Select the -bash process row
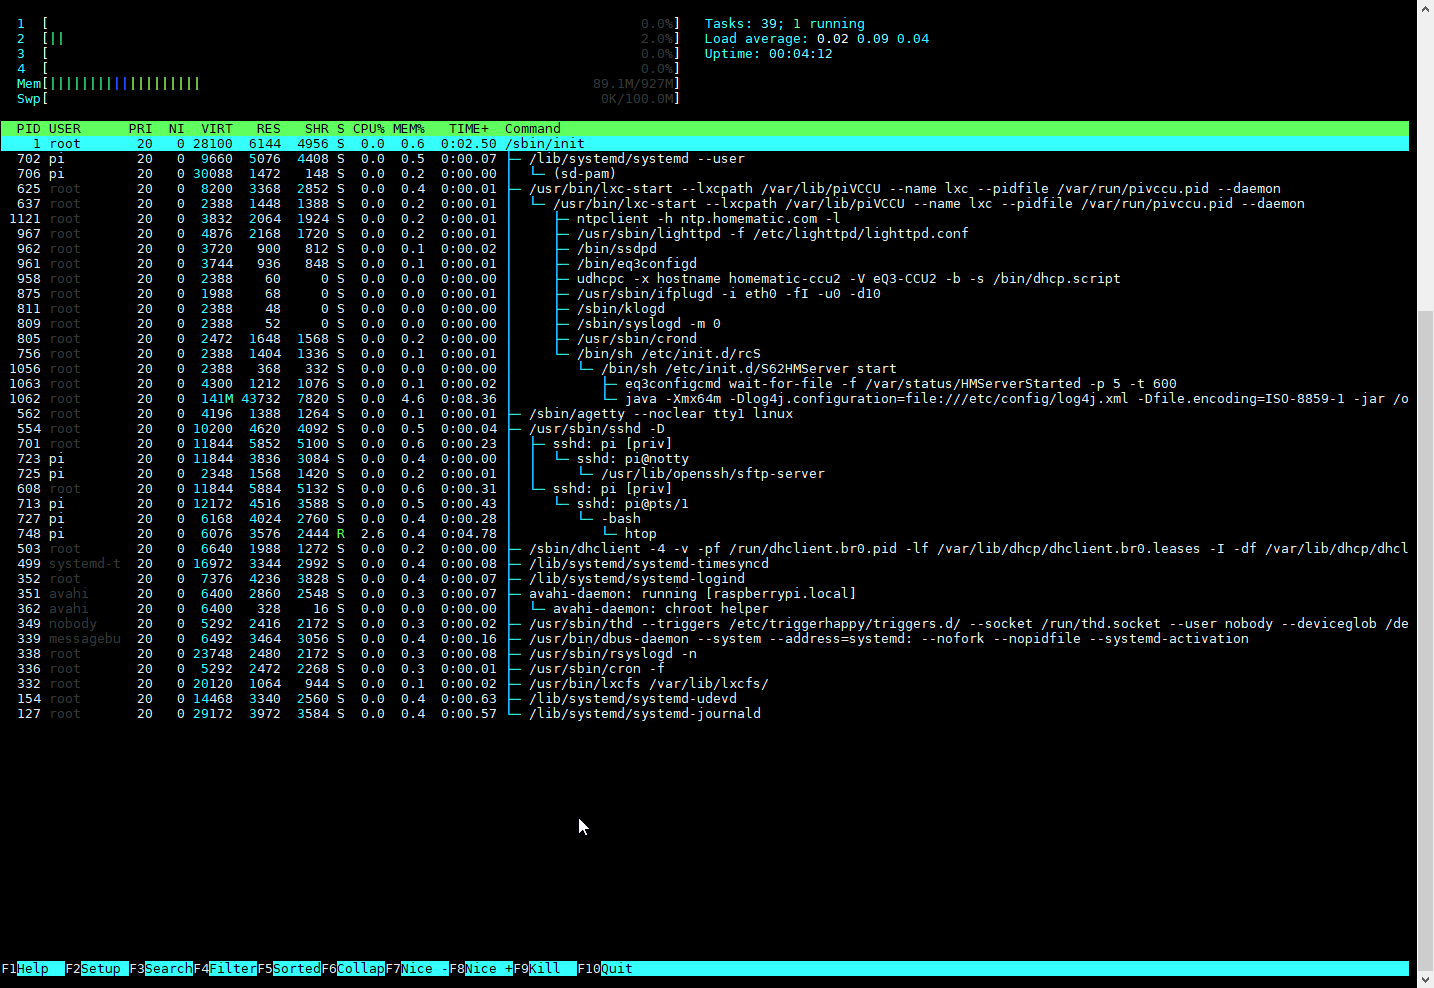Screen dimensions: 1434x988 pos(705,519)
